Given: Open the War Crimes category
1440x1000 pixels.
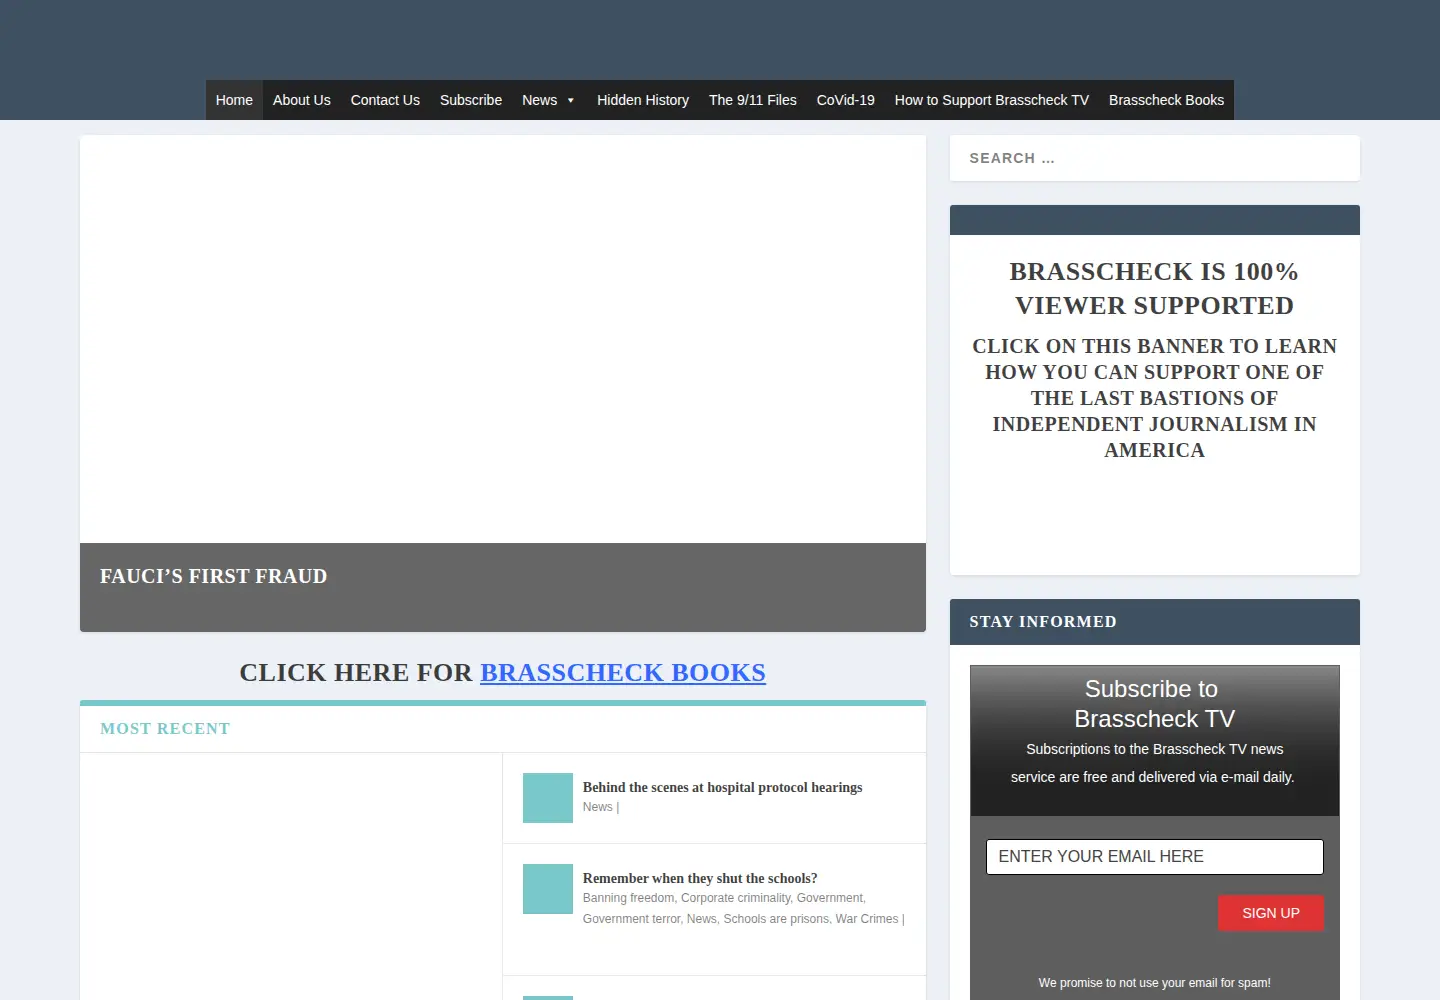Looking at the screenshot, I should 867,919.
